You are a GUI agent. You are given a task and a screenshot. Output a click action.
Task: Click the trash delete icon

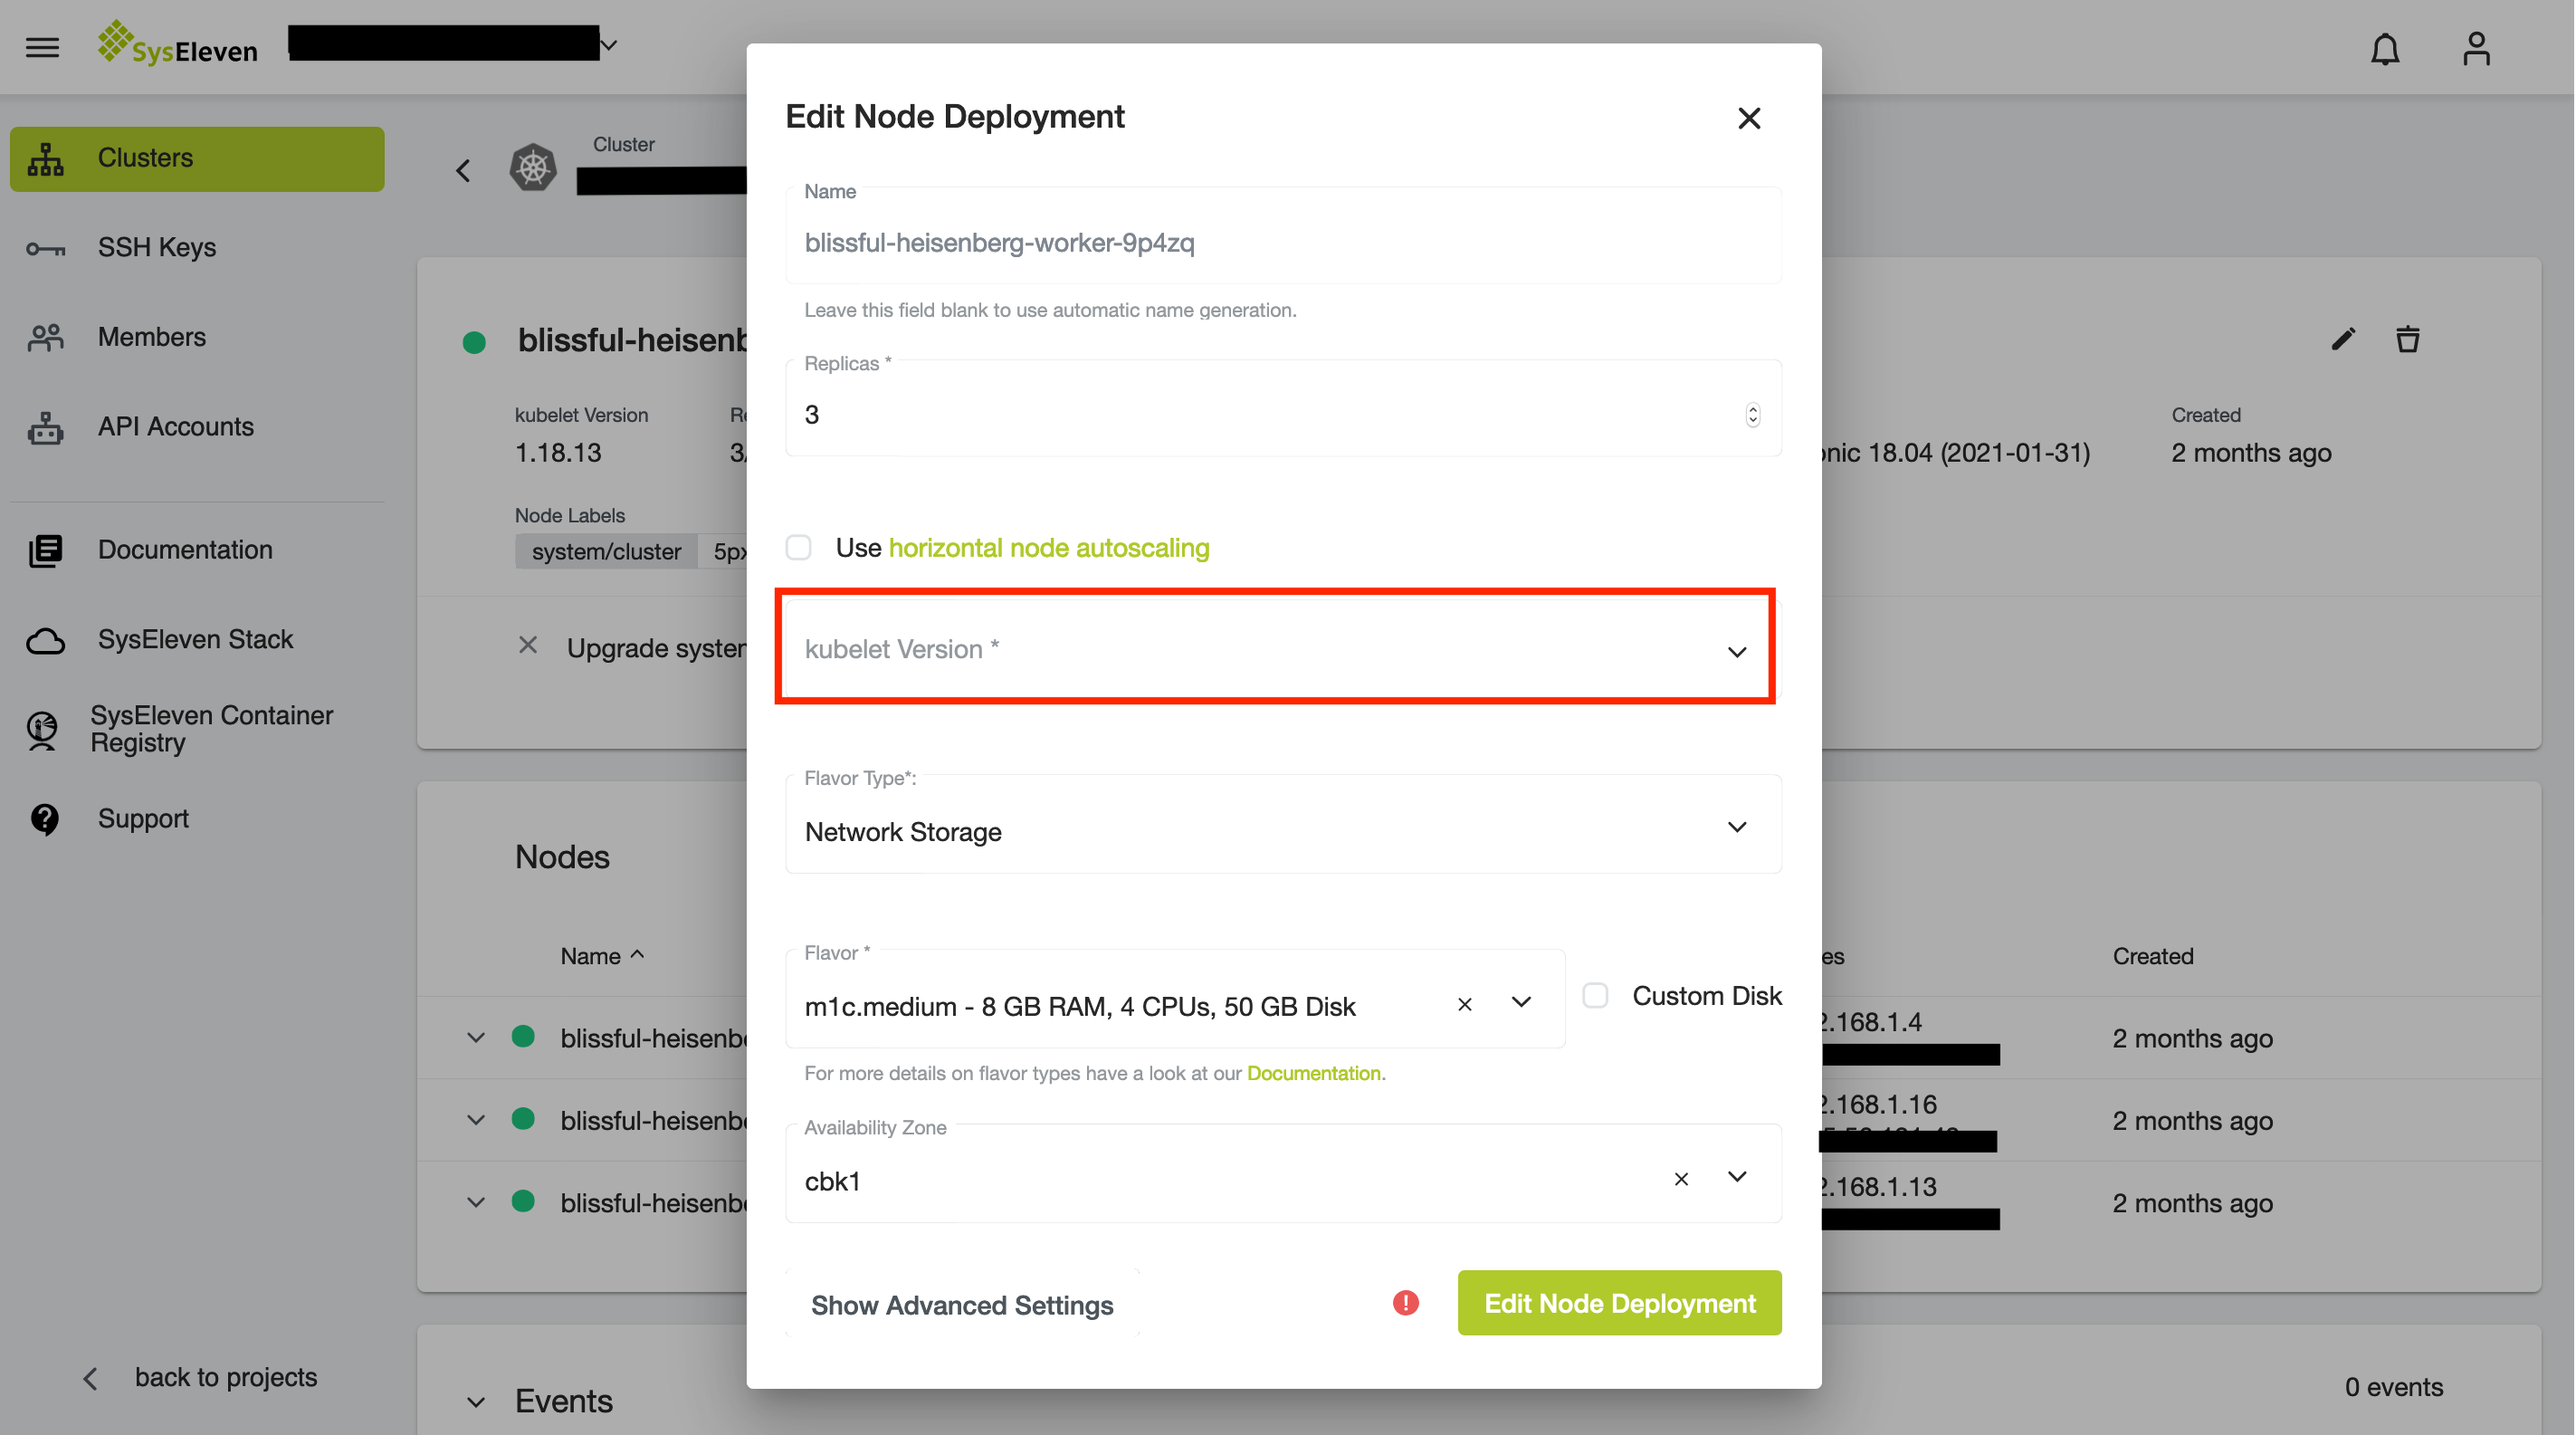pyautogui.click(x=2407, y=339)
